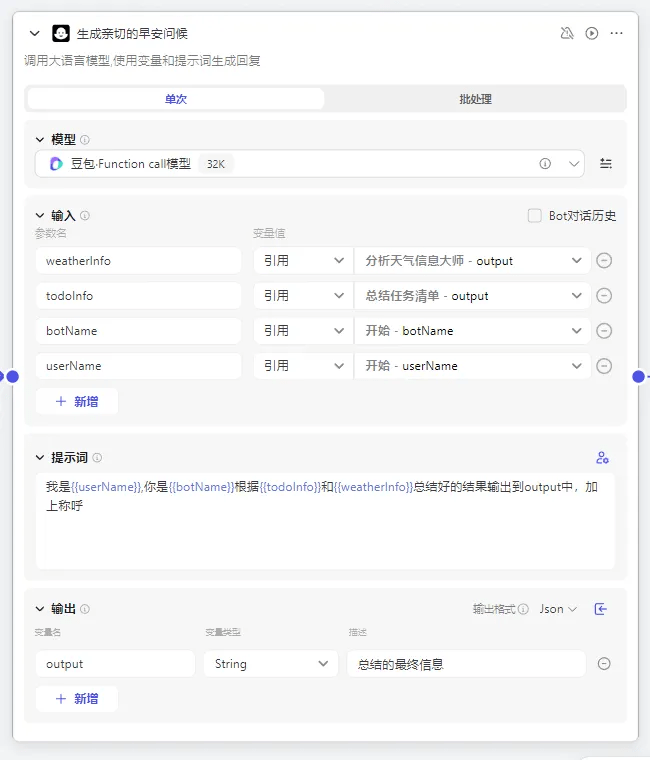Edit the output variable name field
The height and width of the screenshot is (760, 650).
(x=115, y=664)
